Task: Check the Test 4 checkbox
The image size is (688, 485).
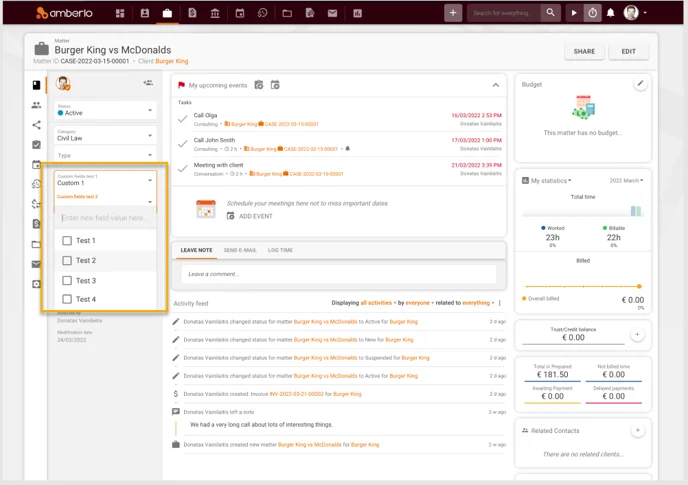Action: coord(67,299)
